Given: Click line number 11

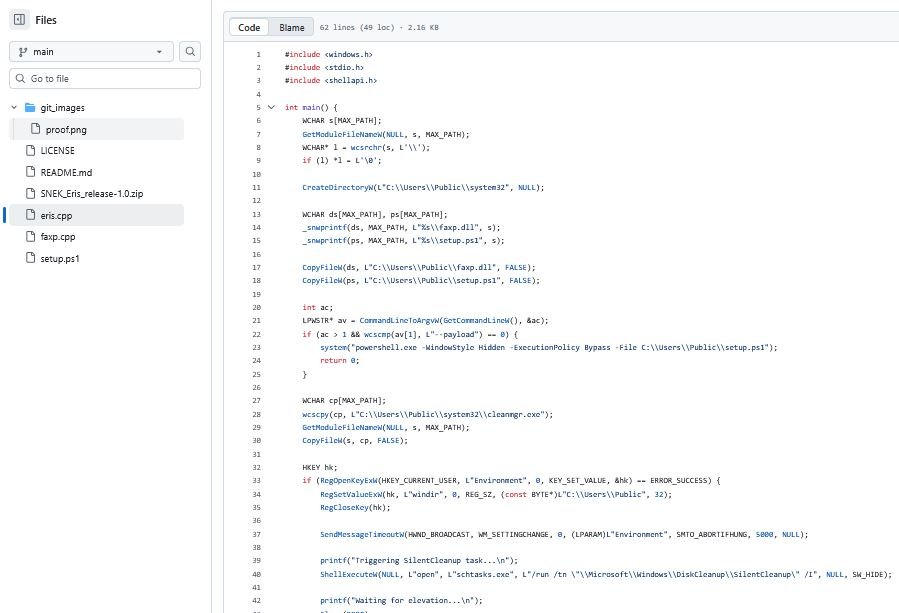Looking at the screenshot, I should coord(256,188).
